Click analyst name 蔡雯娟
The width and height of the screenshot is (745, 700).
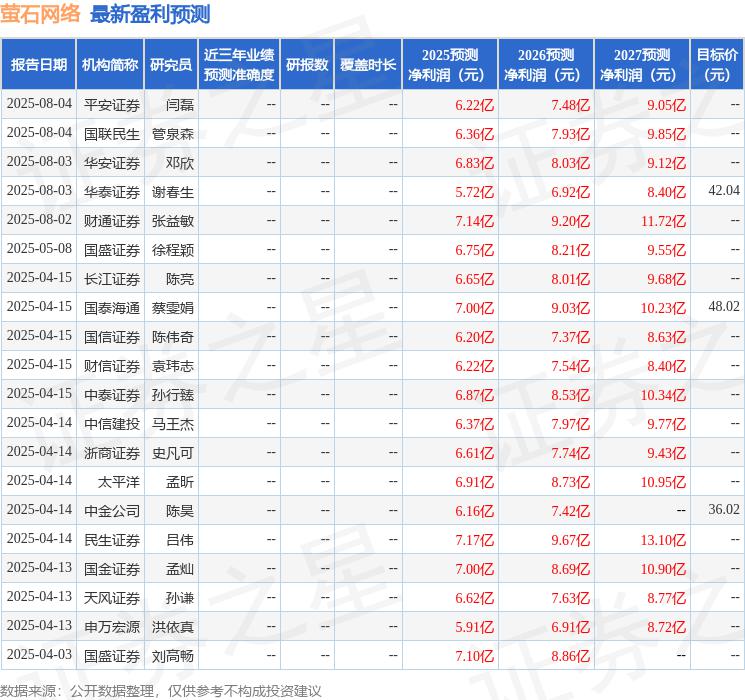pos(173,307)
